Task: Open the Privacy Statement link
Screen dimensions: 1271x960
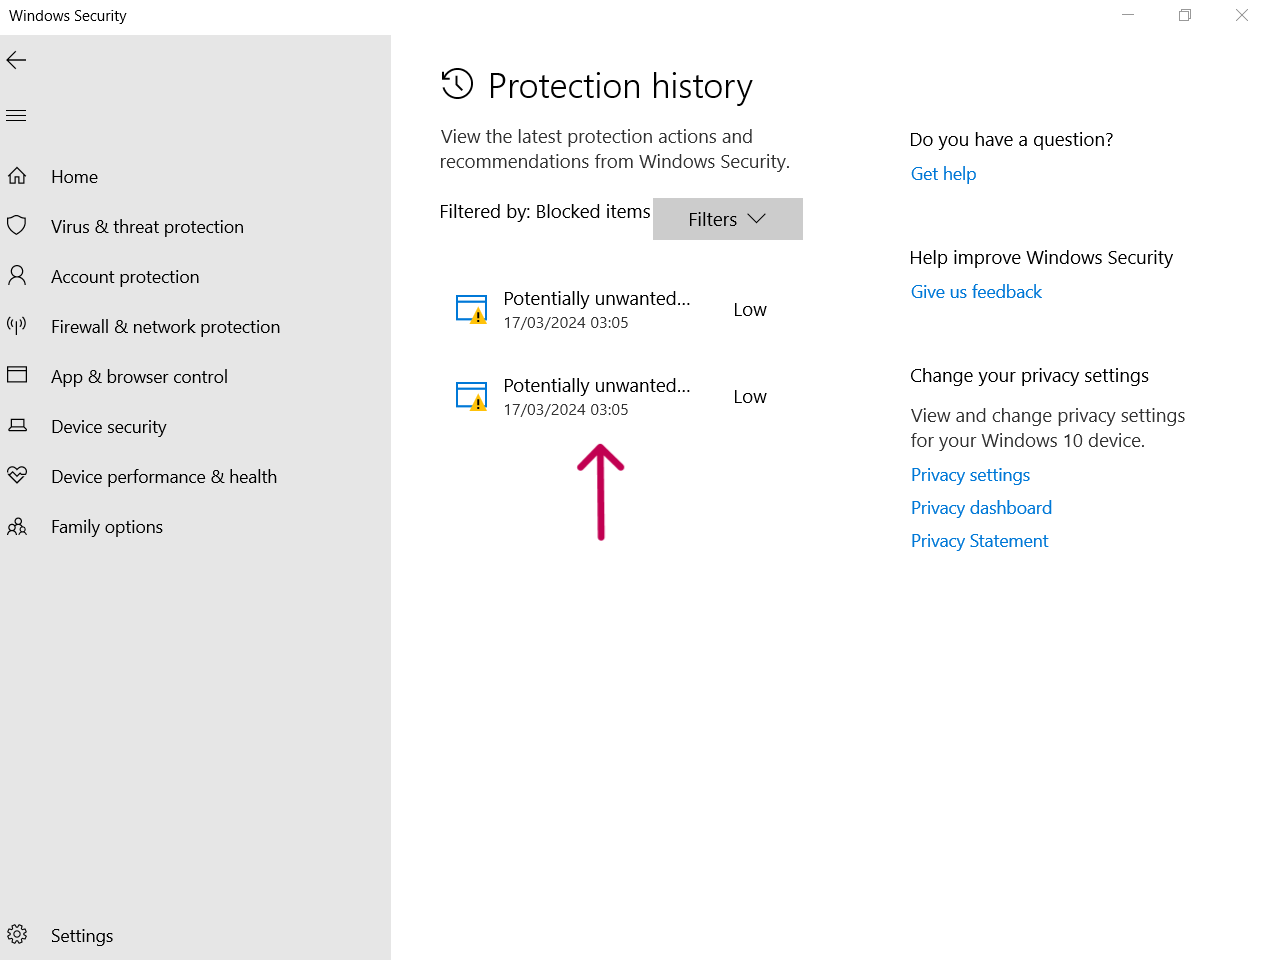Action: point(979,541)
